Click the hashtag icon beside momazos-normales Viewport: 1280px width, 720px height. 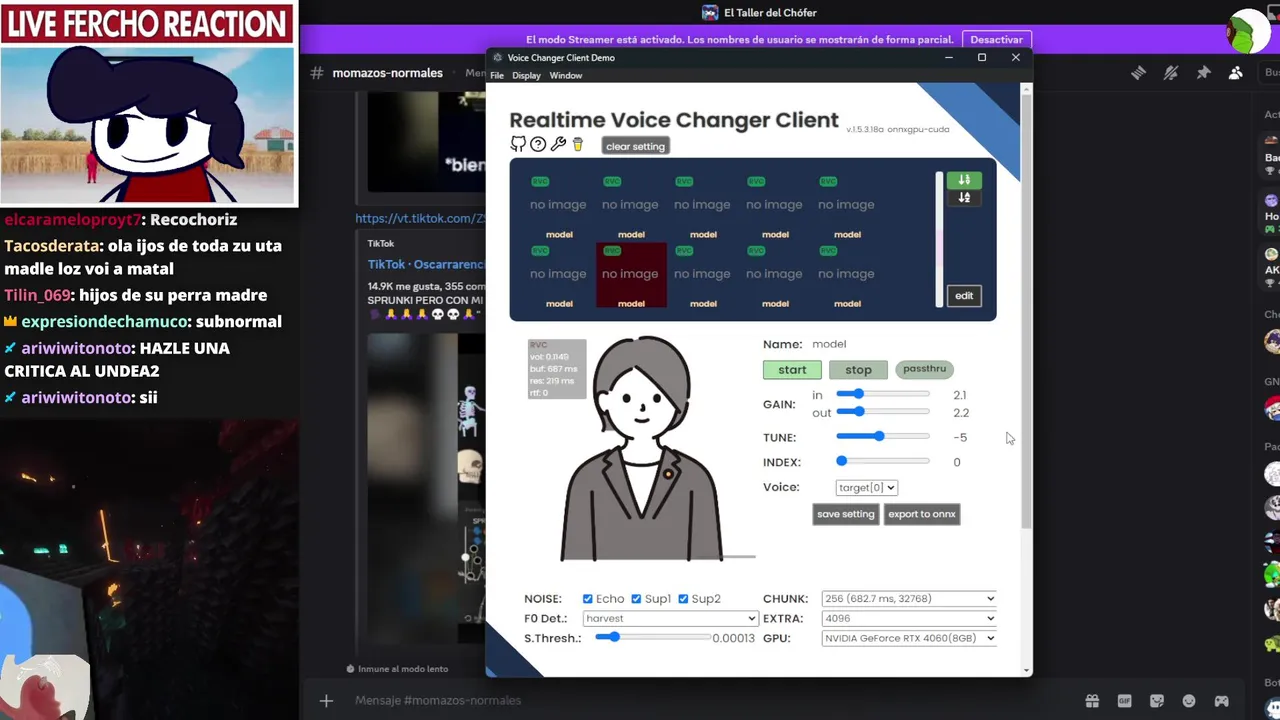pyautogui.click(x=317, y=73)
